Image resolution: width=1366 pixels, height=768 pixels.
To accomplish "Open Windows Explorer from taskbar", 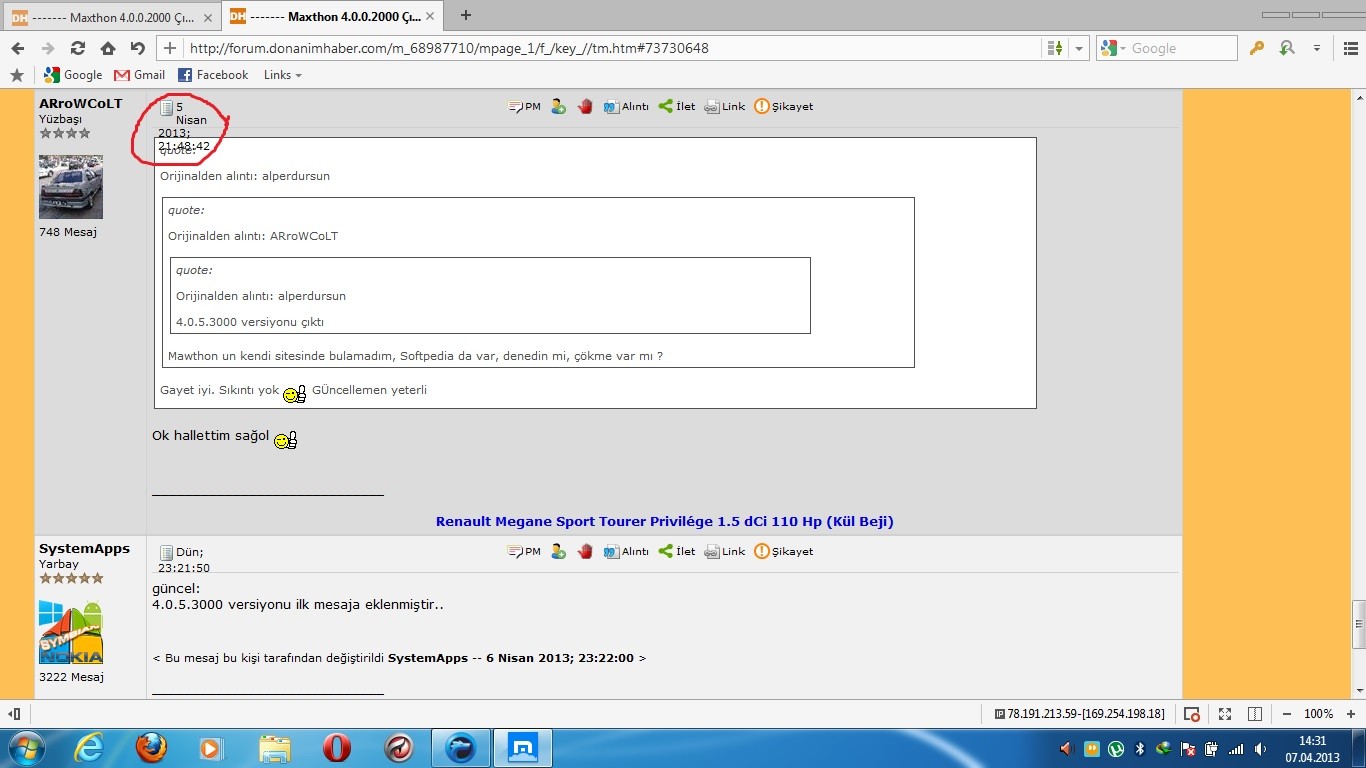I will [275, 748].
